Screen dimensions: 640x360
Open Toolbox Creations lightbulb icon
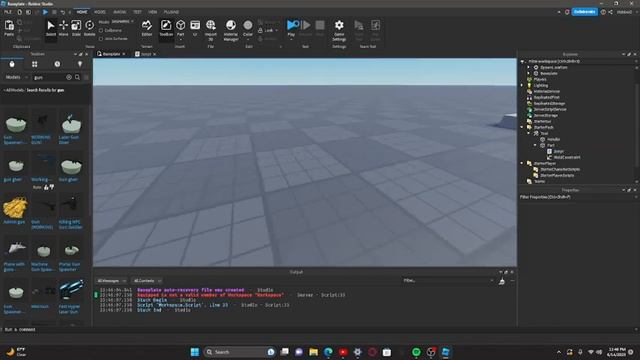80,64
